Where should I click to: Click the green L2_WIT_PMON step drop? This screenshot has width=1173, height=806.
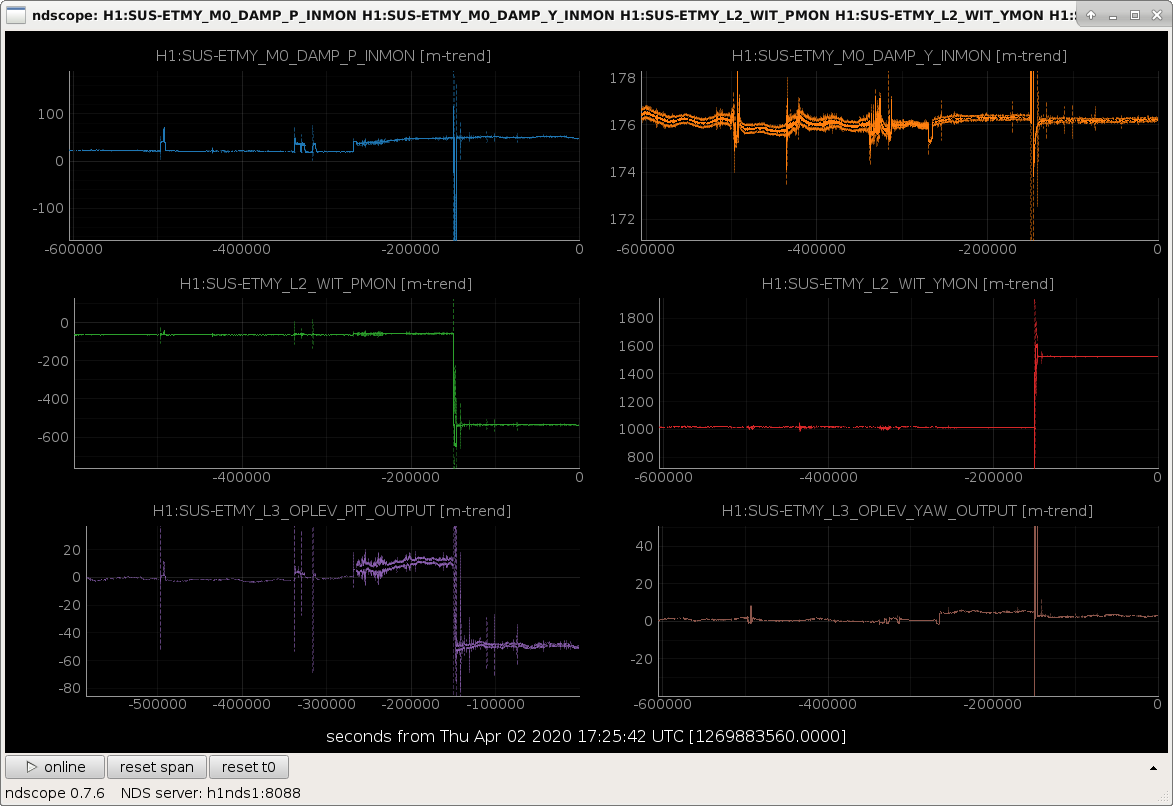tap(454, 382)
